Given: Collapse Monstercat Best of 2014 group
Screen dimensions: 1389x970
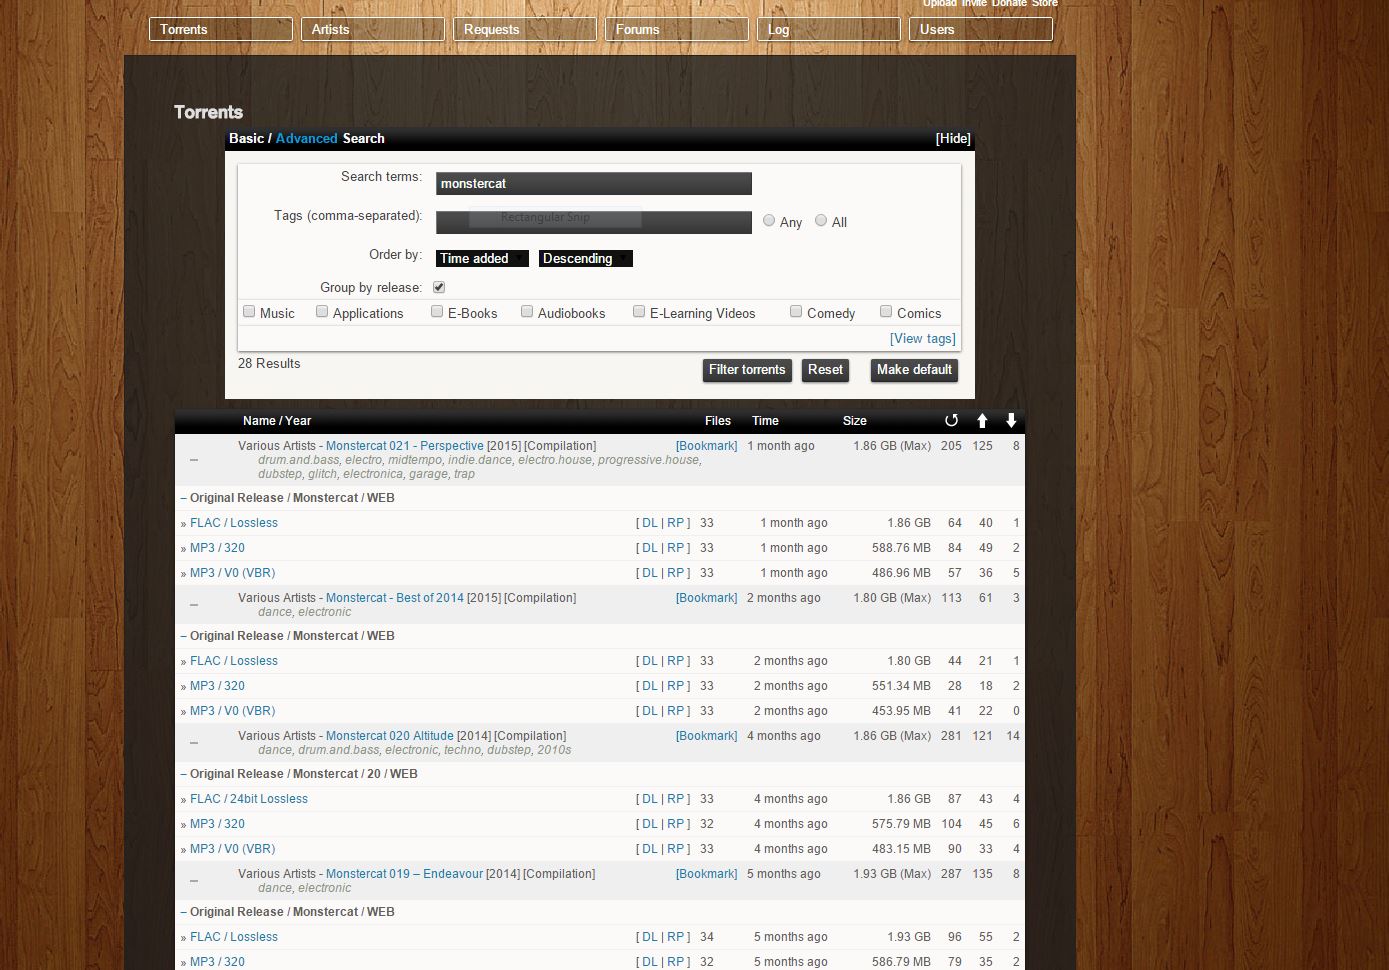Looking at the screenshot, I should click(x=194, y=605).
